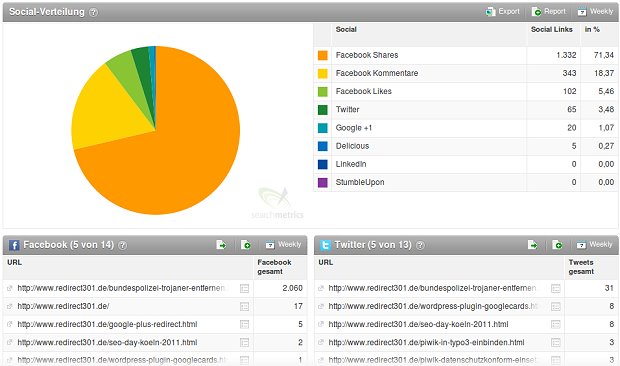Click Export in Social-Verteilung header
The width and height of the screenshot is (620, 366).
click(x=503, y=12)
